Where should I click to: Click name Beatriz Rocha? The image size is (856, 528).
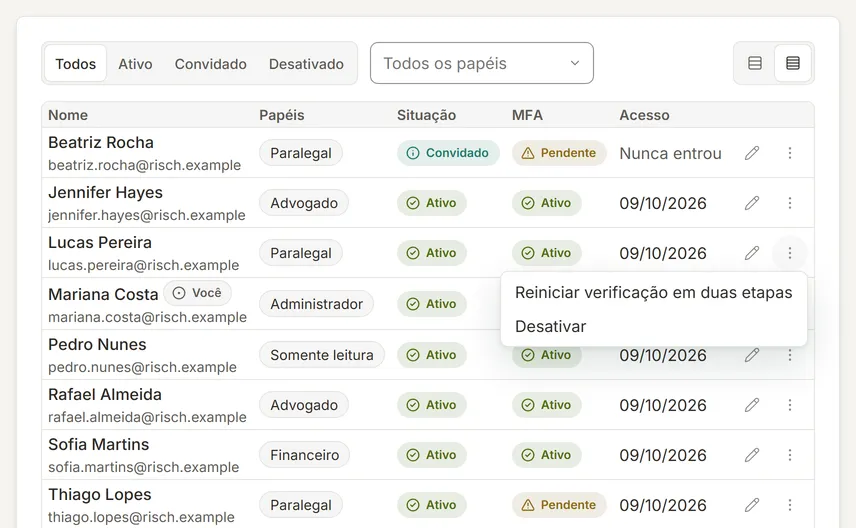101,143
